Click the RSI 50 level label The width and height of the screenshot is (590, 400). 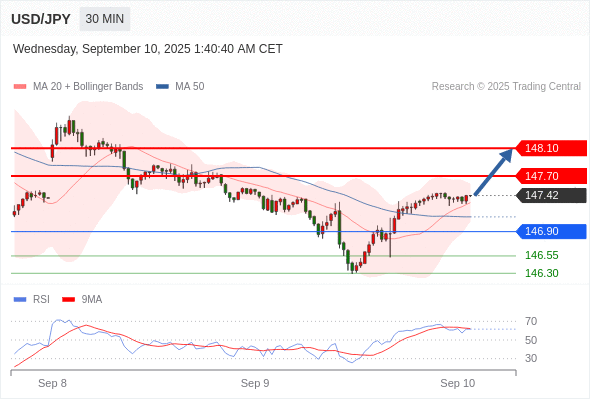[531, 340]
